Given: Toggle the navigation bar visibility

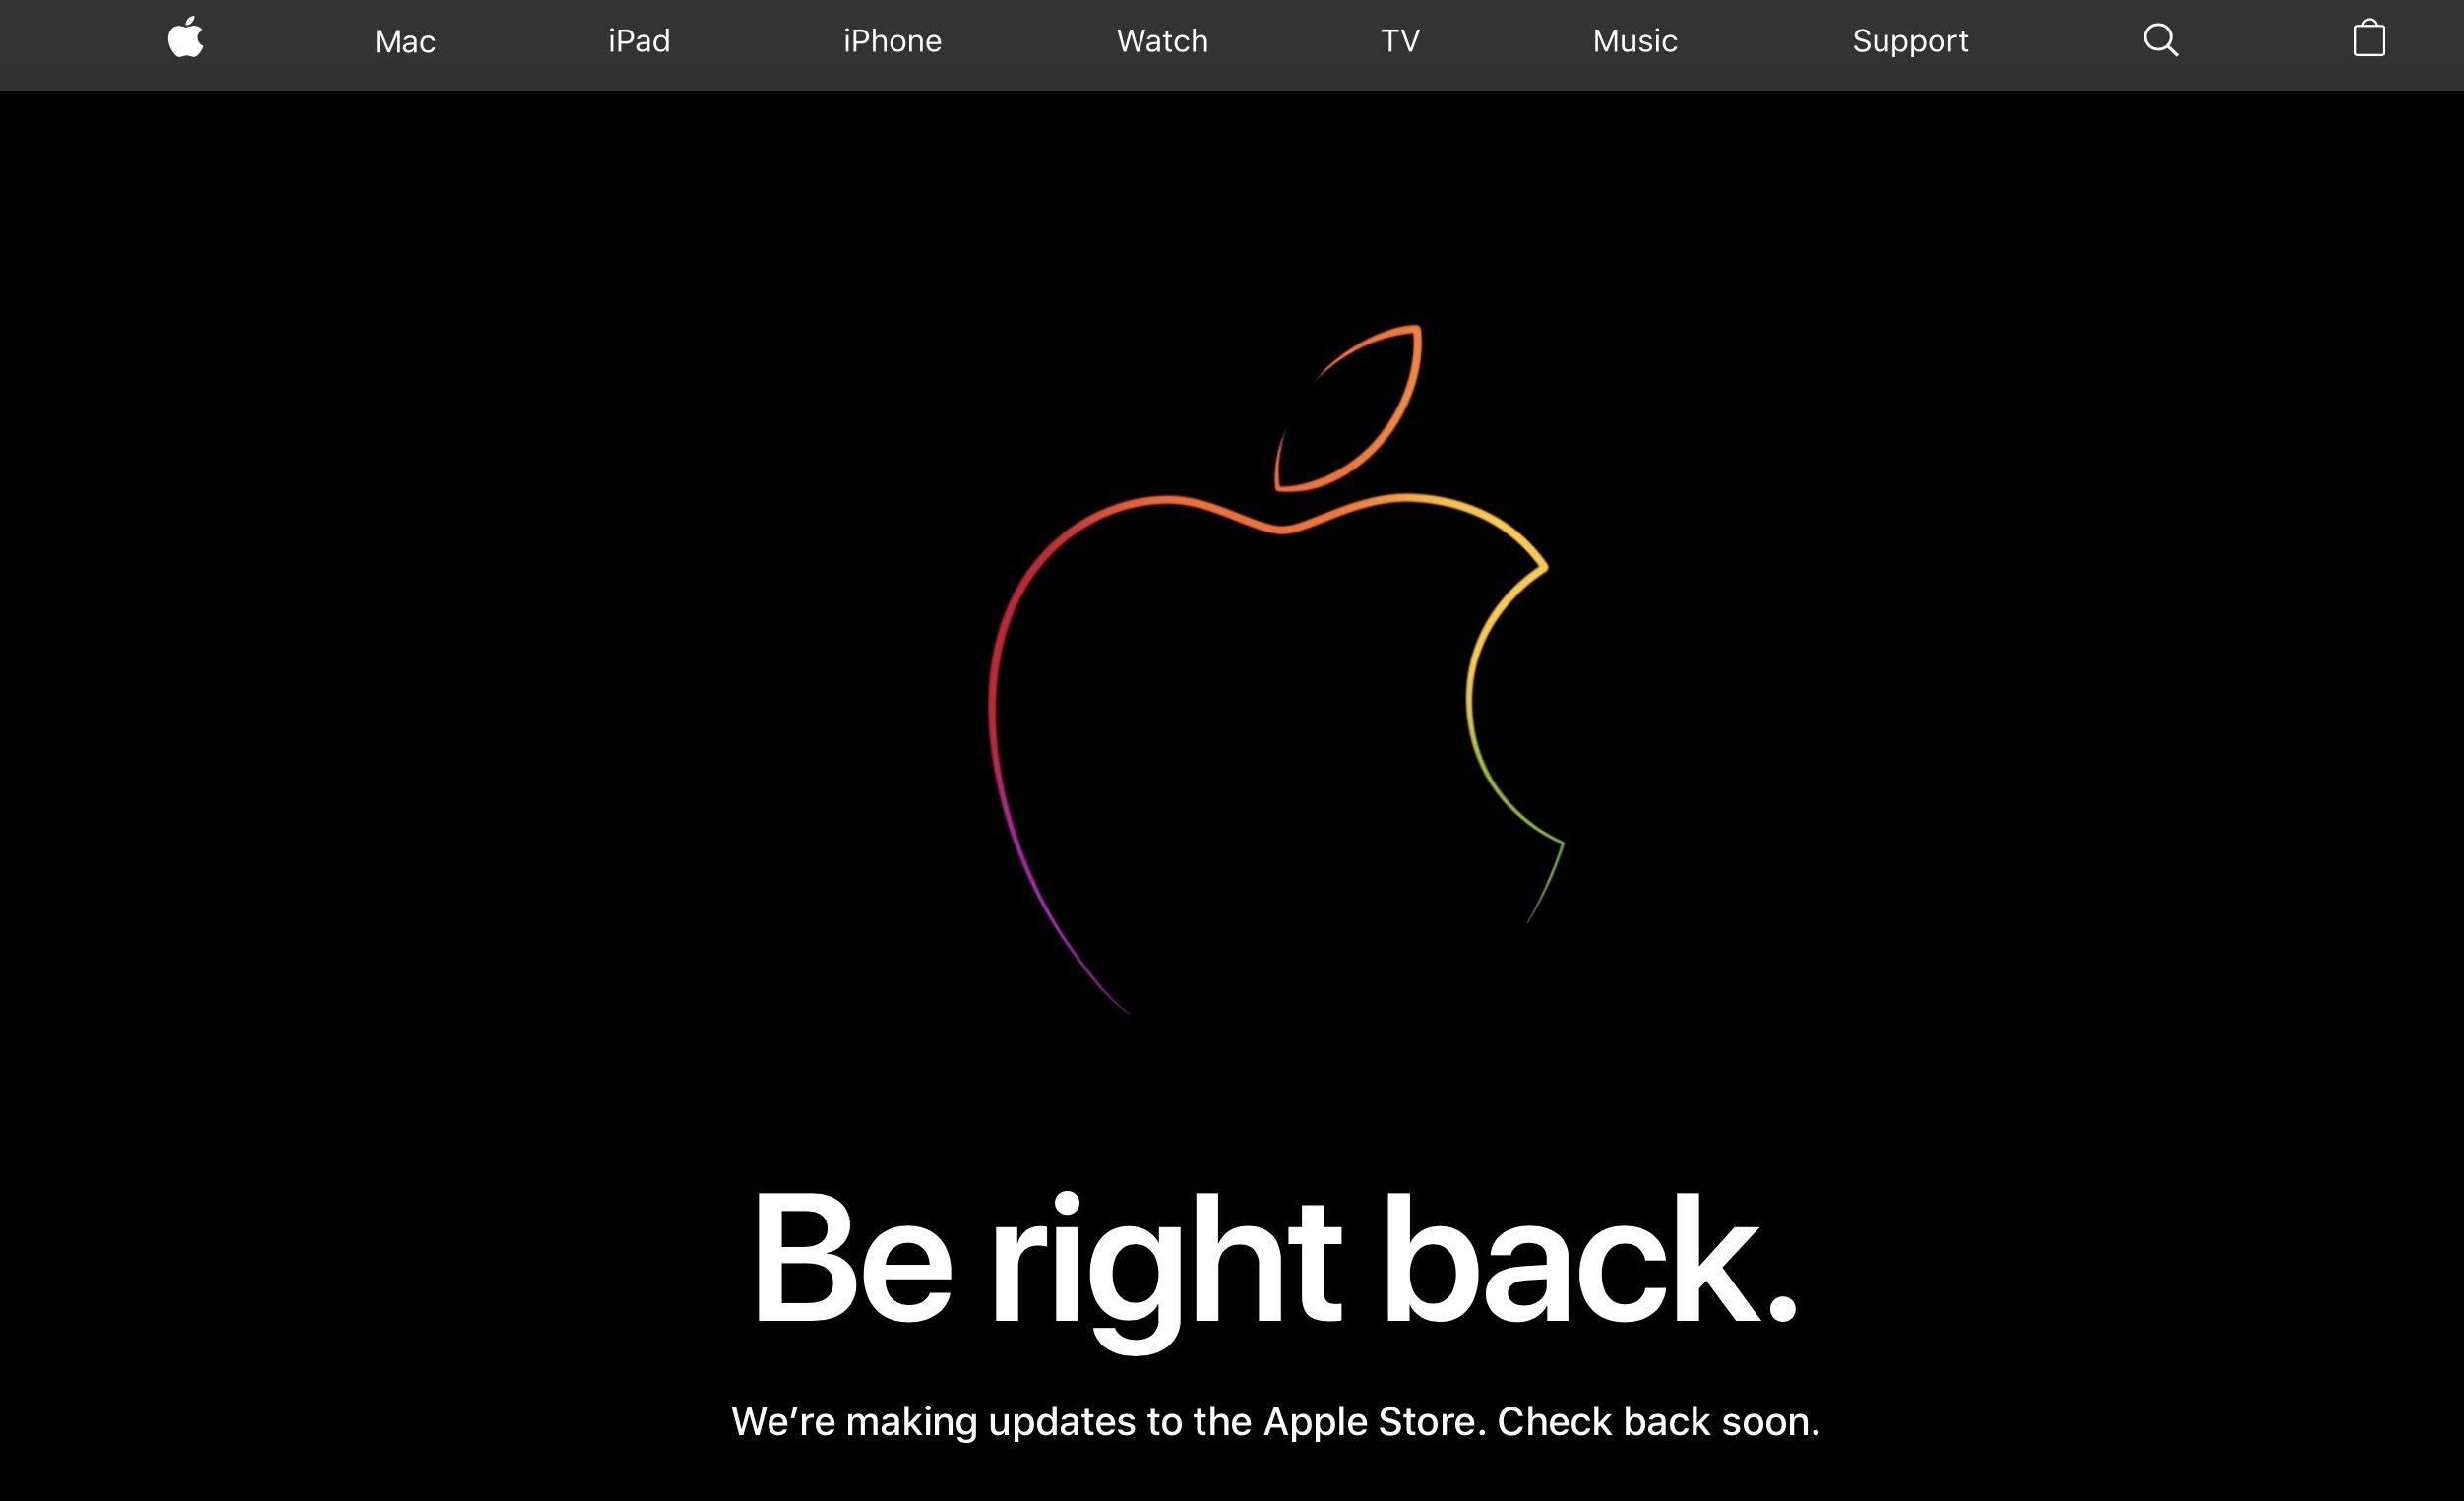Looking at the screenshot, I should pos(187,38).
